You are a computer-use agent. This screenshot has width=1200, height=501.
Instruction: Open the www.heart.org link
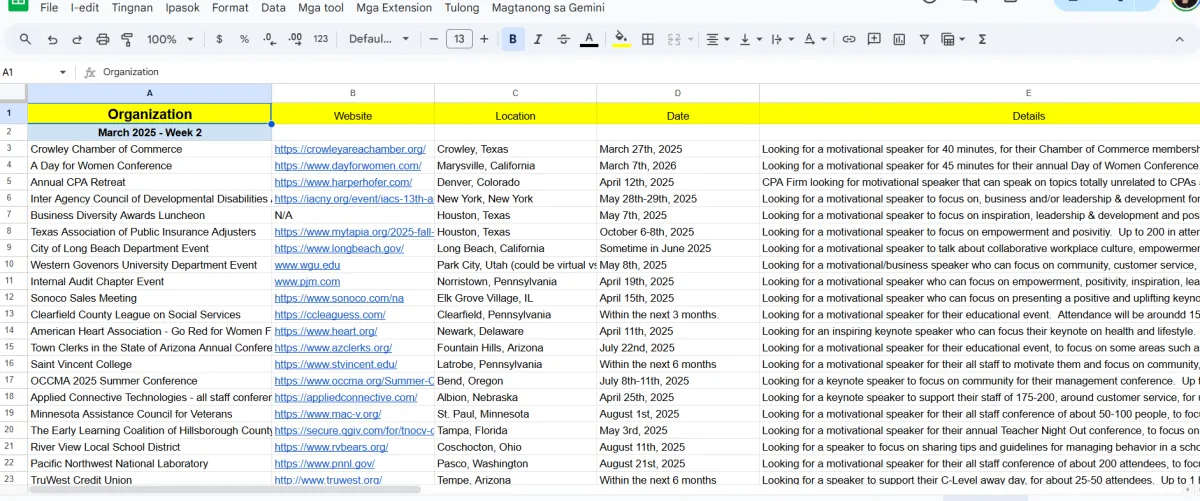tap(326, 331)
